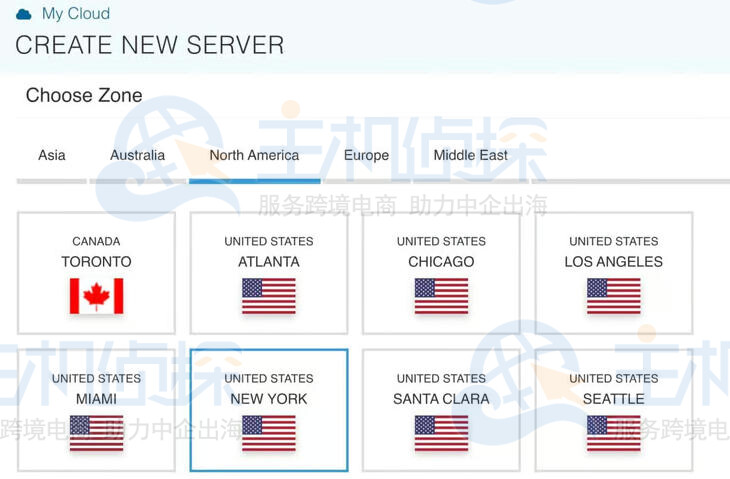Viewport: 730px width, 479px height.
Task: Click the US flag in Santa Clara card
Action: pyautogui.click(x=441, y=433)
